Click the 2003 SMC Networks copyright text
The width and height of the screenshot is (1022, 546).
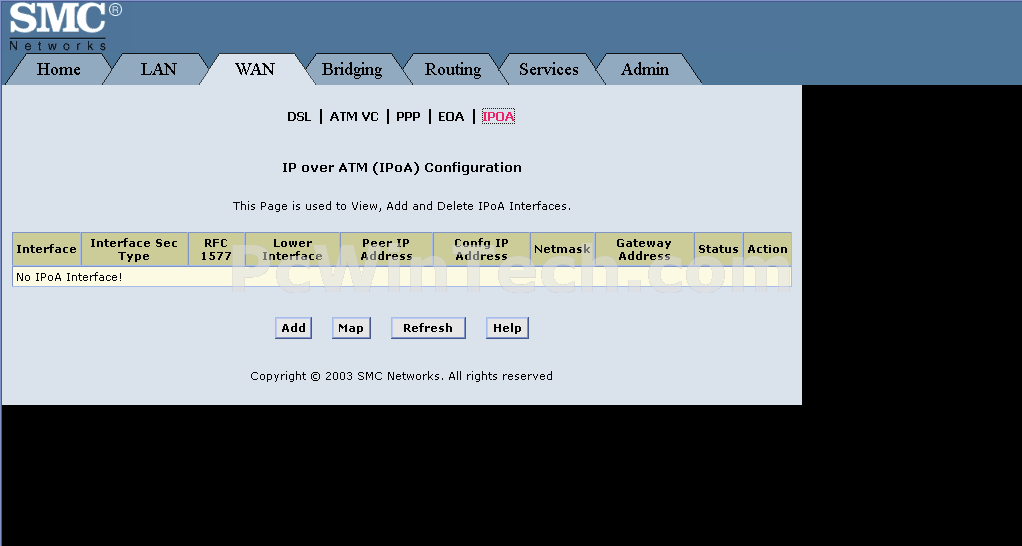[x=402, y=376]
